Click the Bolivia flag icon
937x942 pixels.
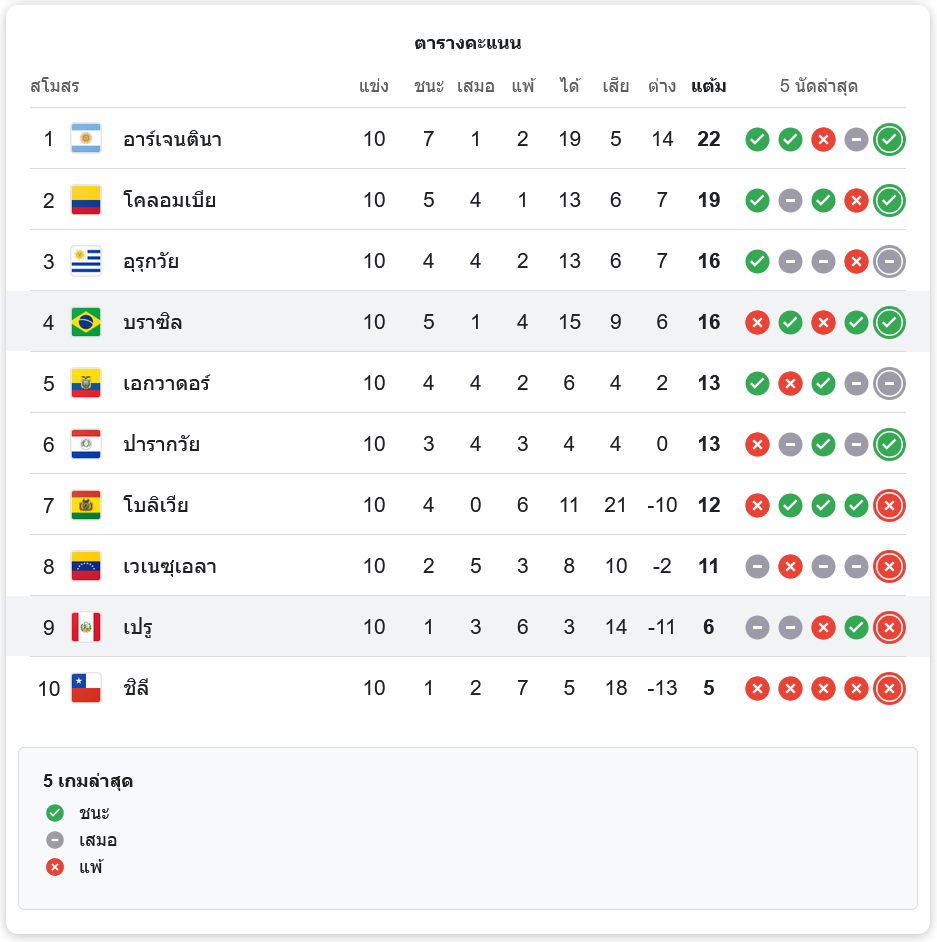pyautogui.click(x=86, y=505)
